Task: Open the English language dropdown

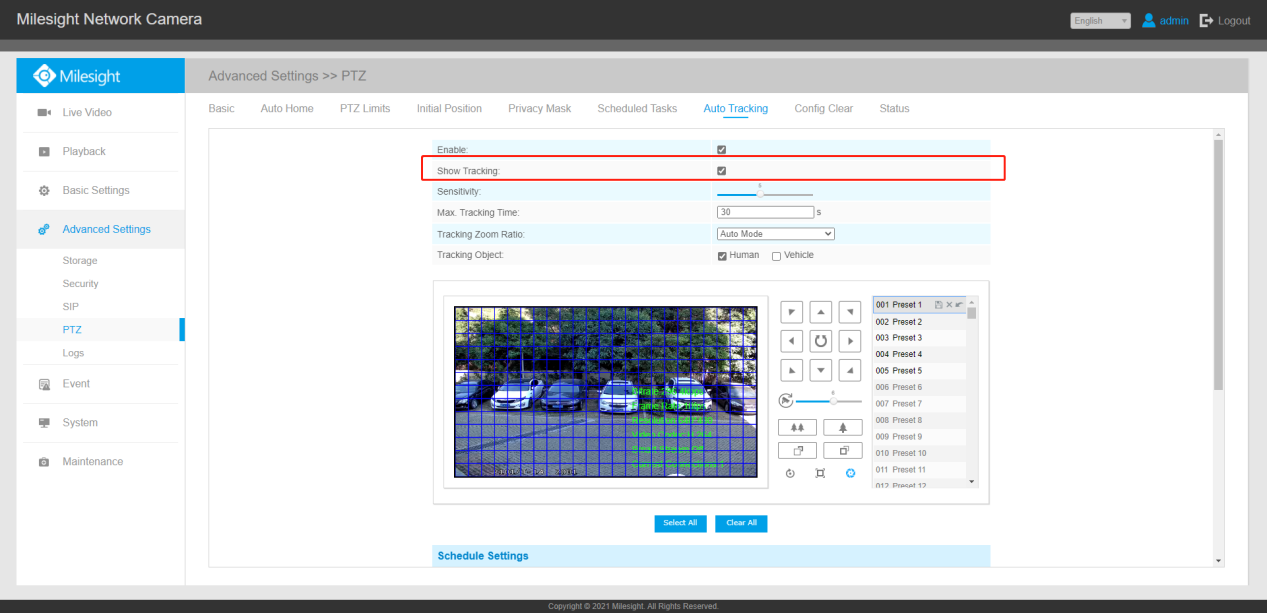Action: tap(1100, 20)
